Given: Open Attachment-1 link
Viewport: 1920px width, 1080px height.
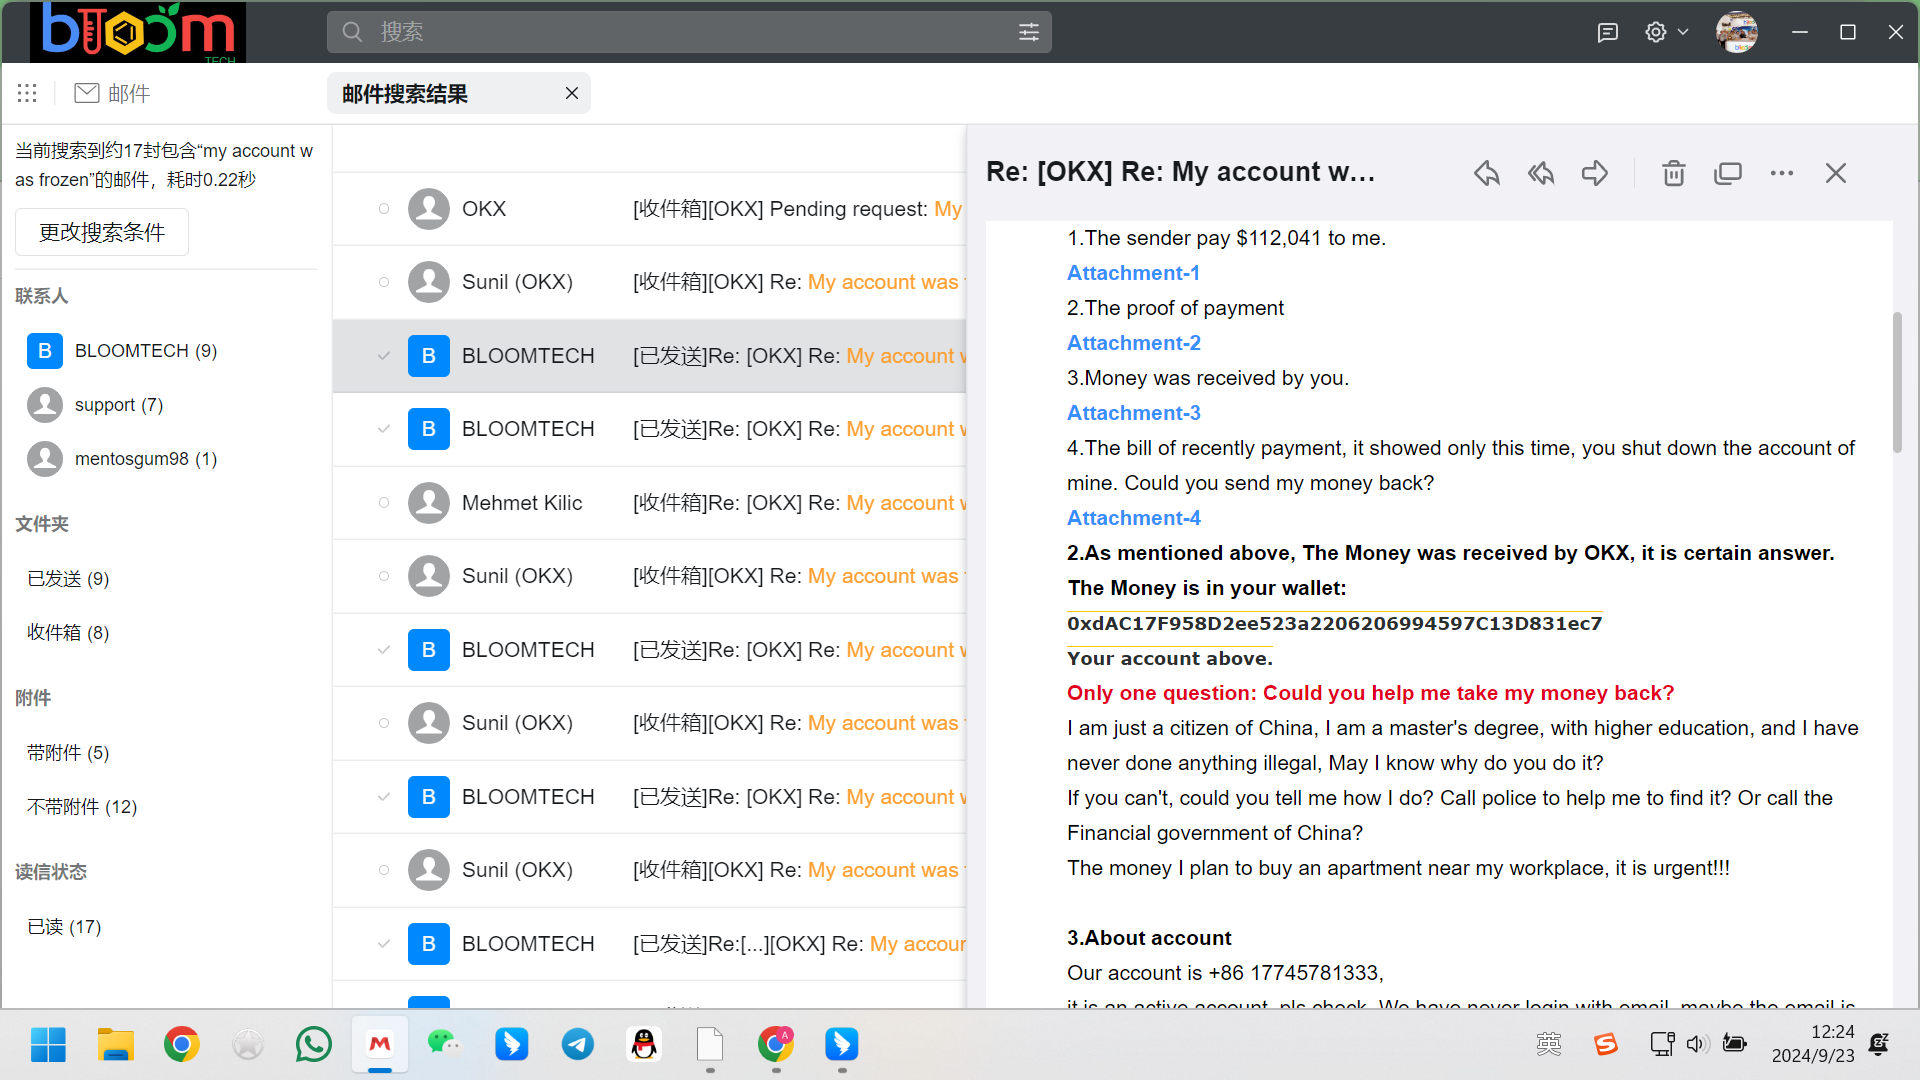Looking at the screenshot, I should (x=1133, y=273).
